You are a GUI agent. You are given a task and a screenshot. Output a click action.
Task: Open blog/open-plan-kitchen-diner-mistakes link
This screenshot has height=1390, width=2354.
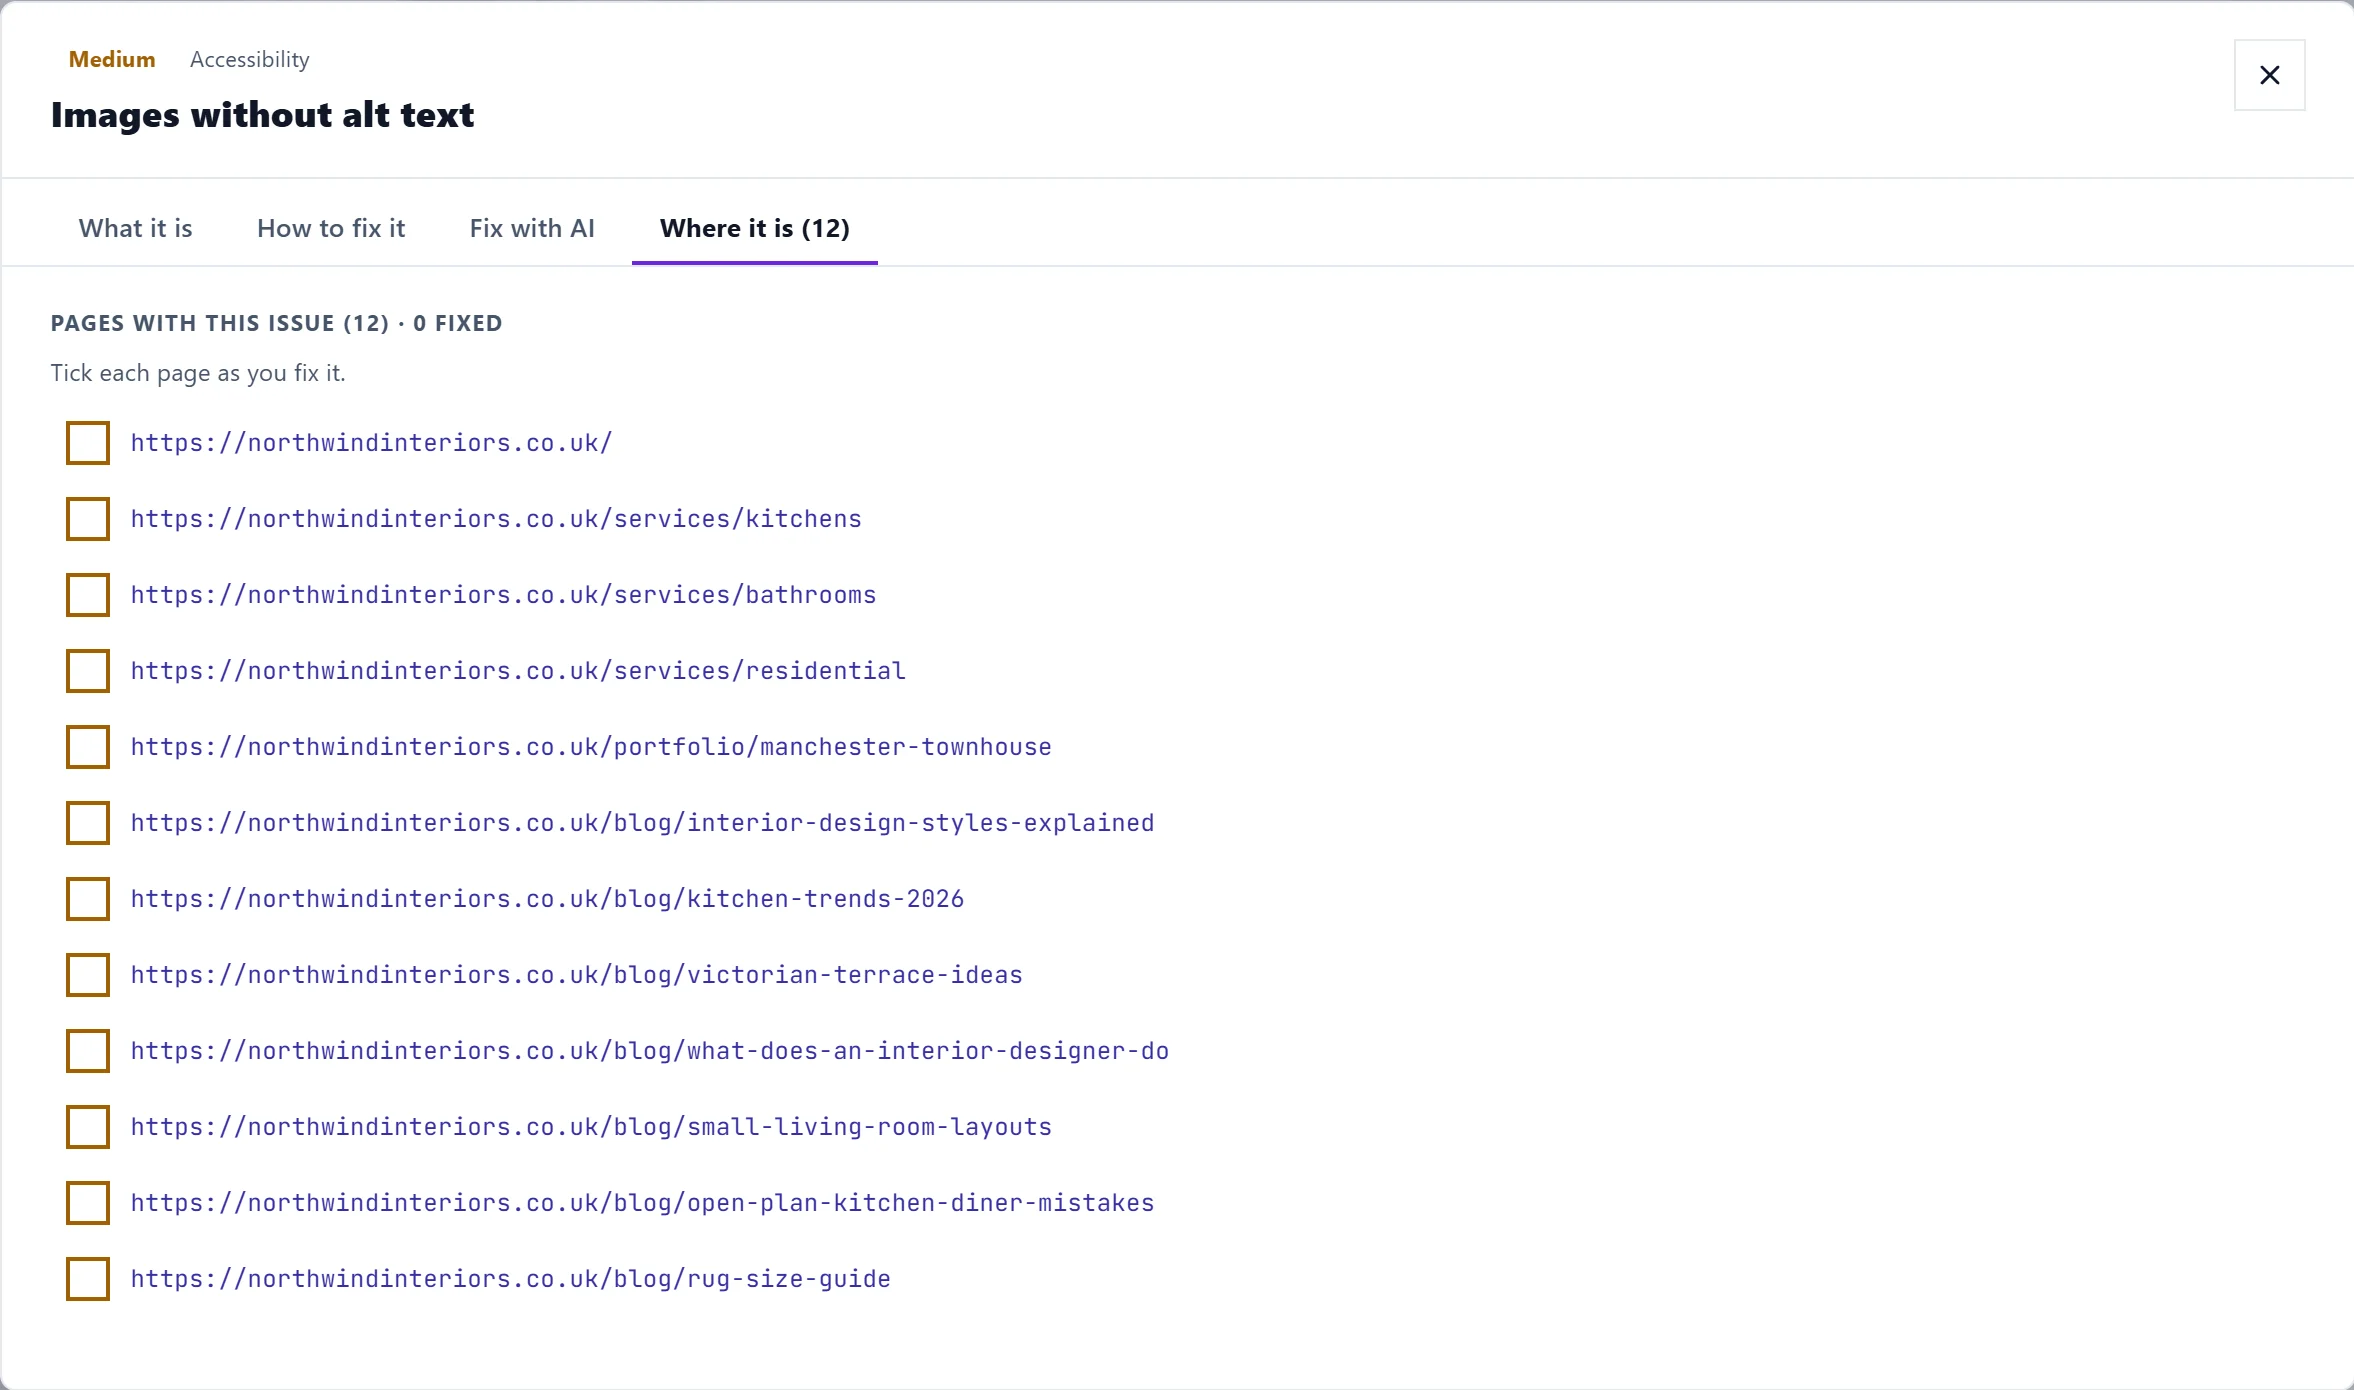pyautogui.click(x=642, y=1203)
